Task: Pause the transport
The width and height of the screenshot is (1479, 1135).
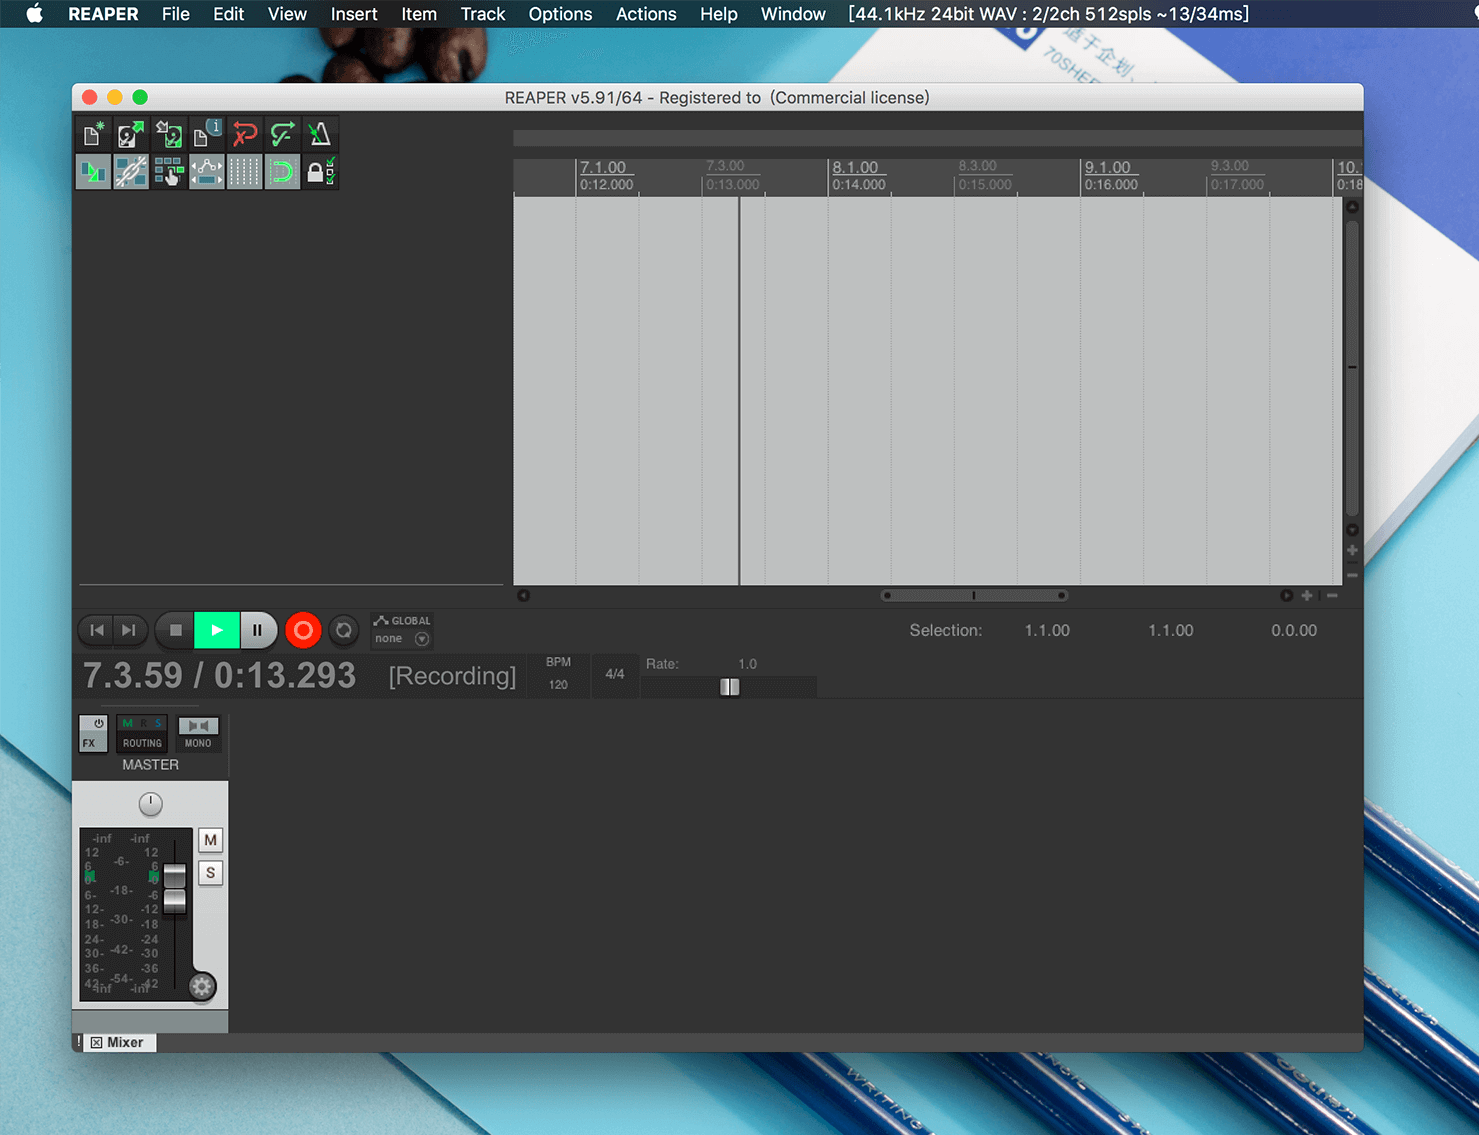Action: tap(258, 630)
